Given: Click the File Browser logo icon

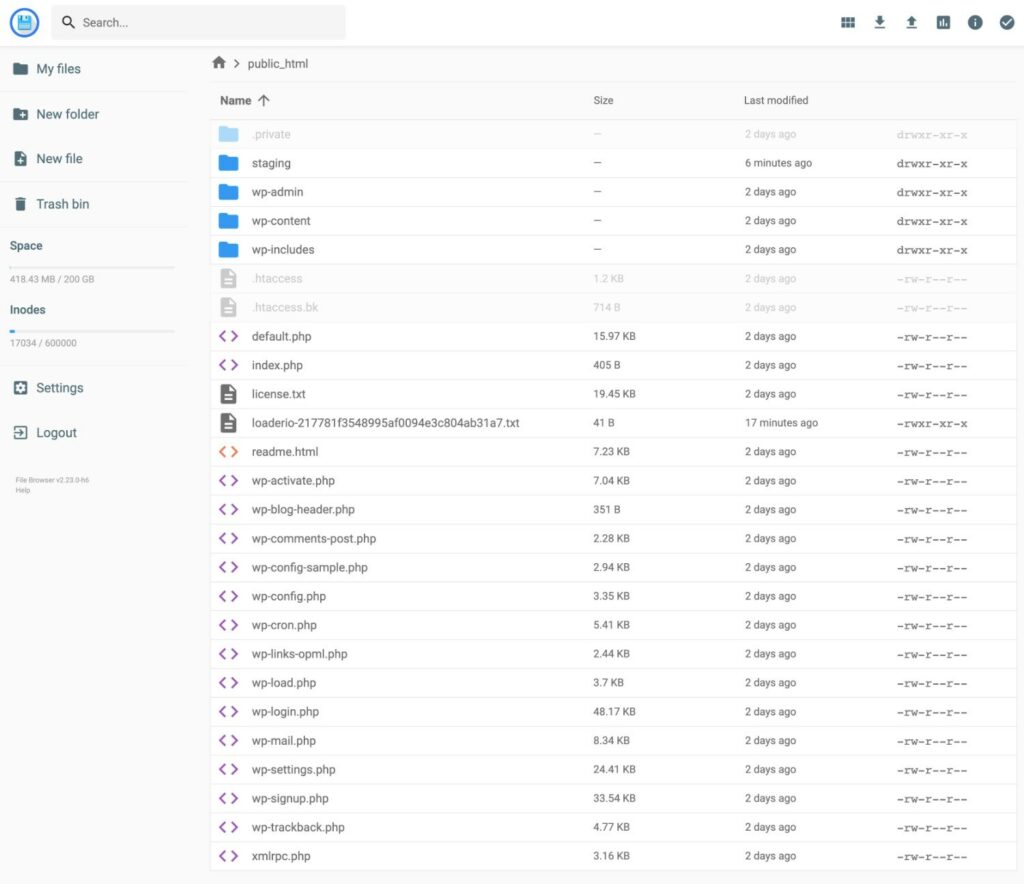Looking at the screenshot, I should click(24, 22).
